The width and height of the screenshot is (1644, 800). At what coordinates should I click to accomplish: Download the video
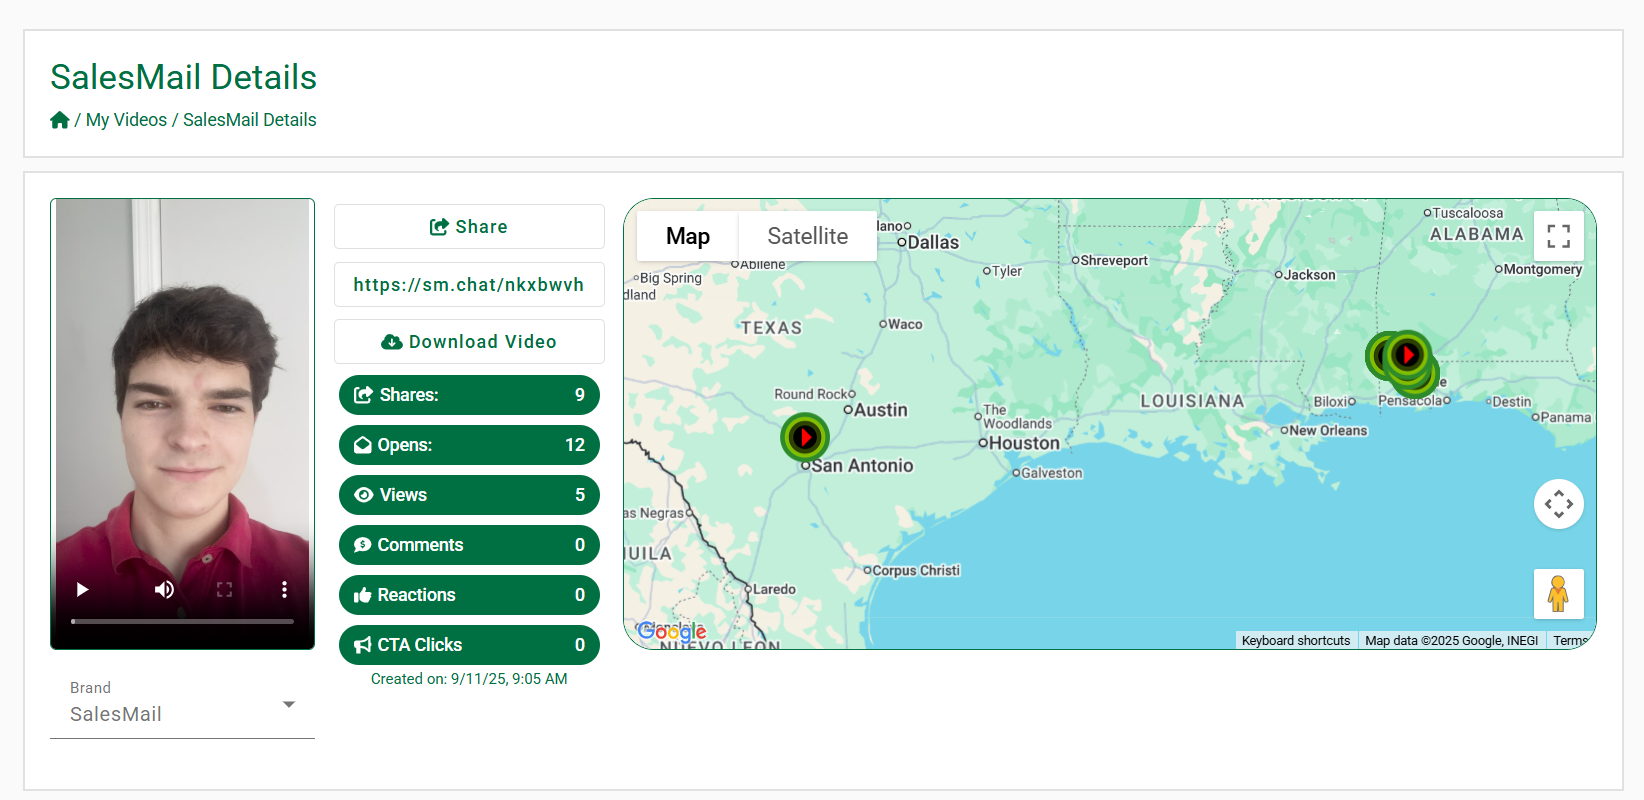[x=469, y=342]
